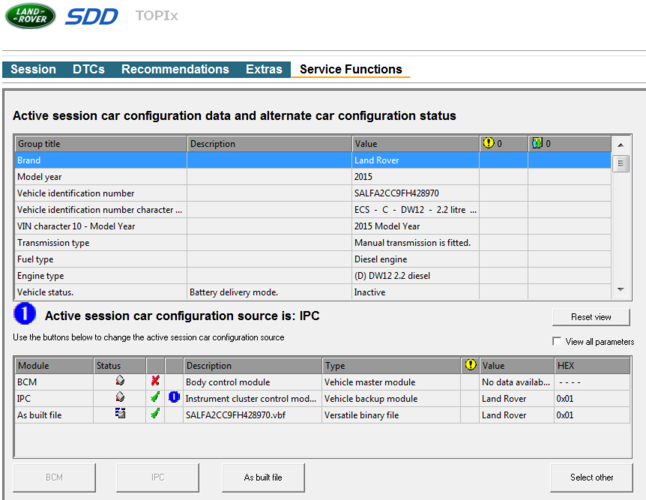Select the Brand row
The height and width of the screenshot is (500, 646).
tap(313, 160)
